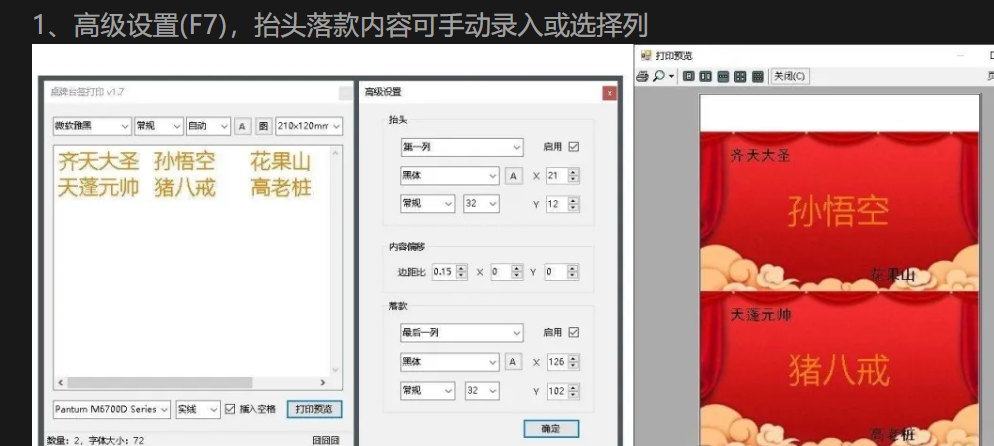The width and height of the screenshot is (994, 446).
Task: Open the 黑体 font dropdown under 落款
Action: [450, 362]
